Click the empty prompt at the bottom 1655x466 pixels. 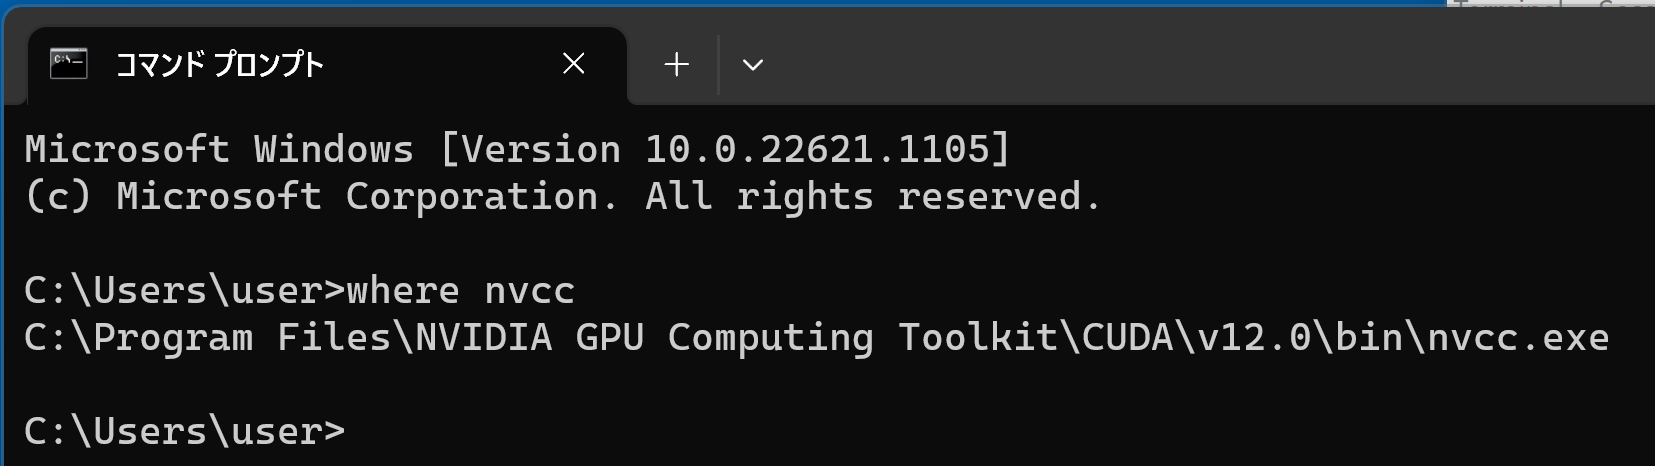(x=184, y=431)
